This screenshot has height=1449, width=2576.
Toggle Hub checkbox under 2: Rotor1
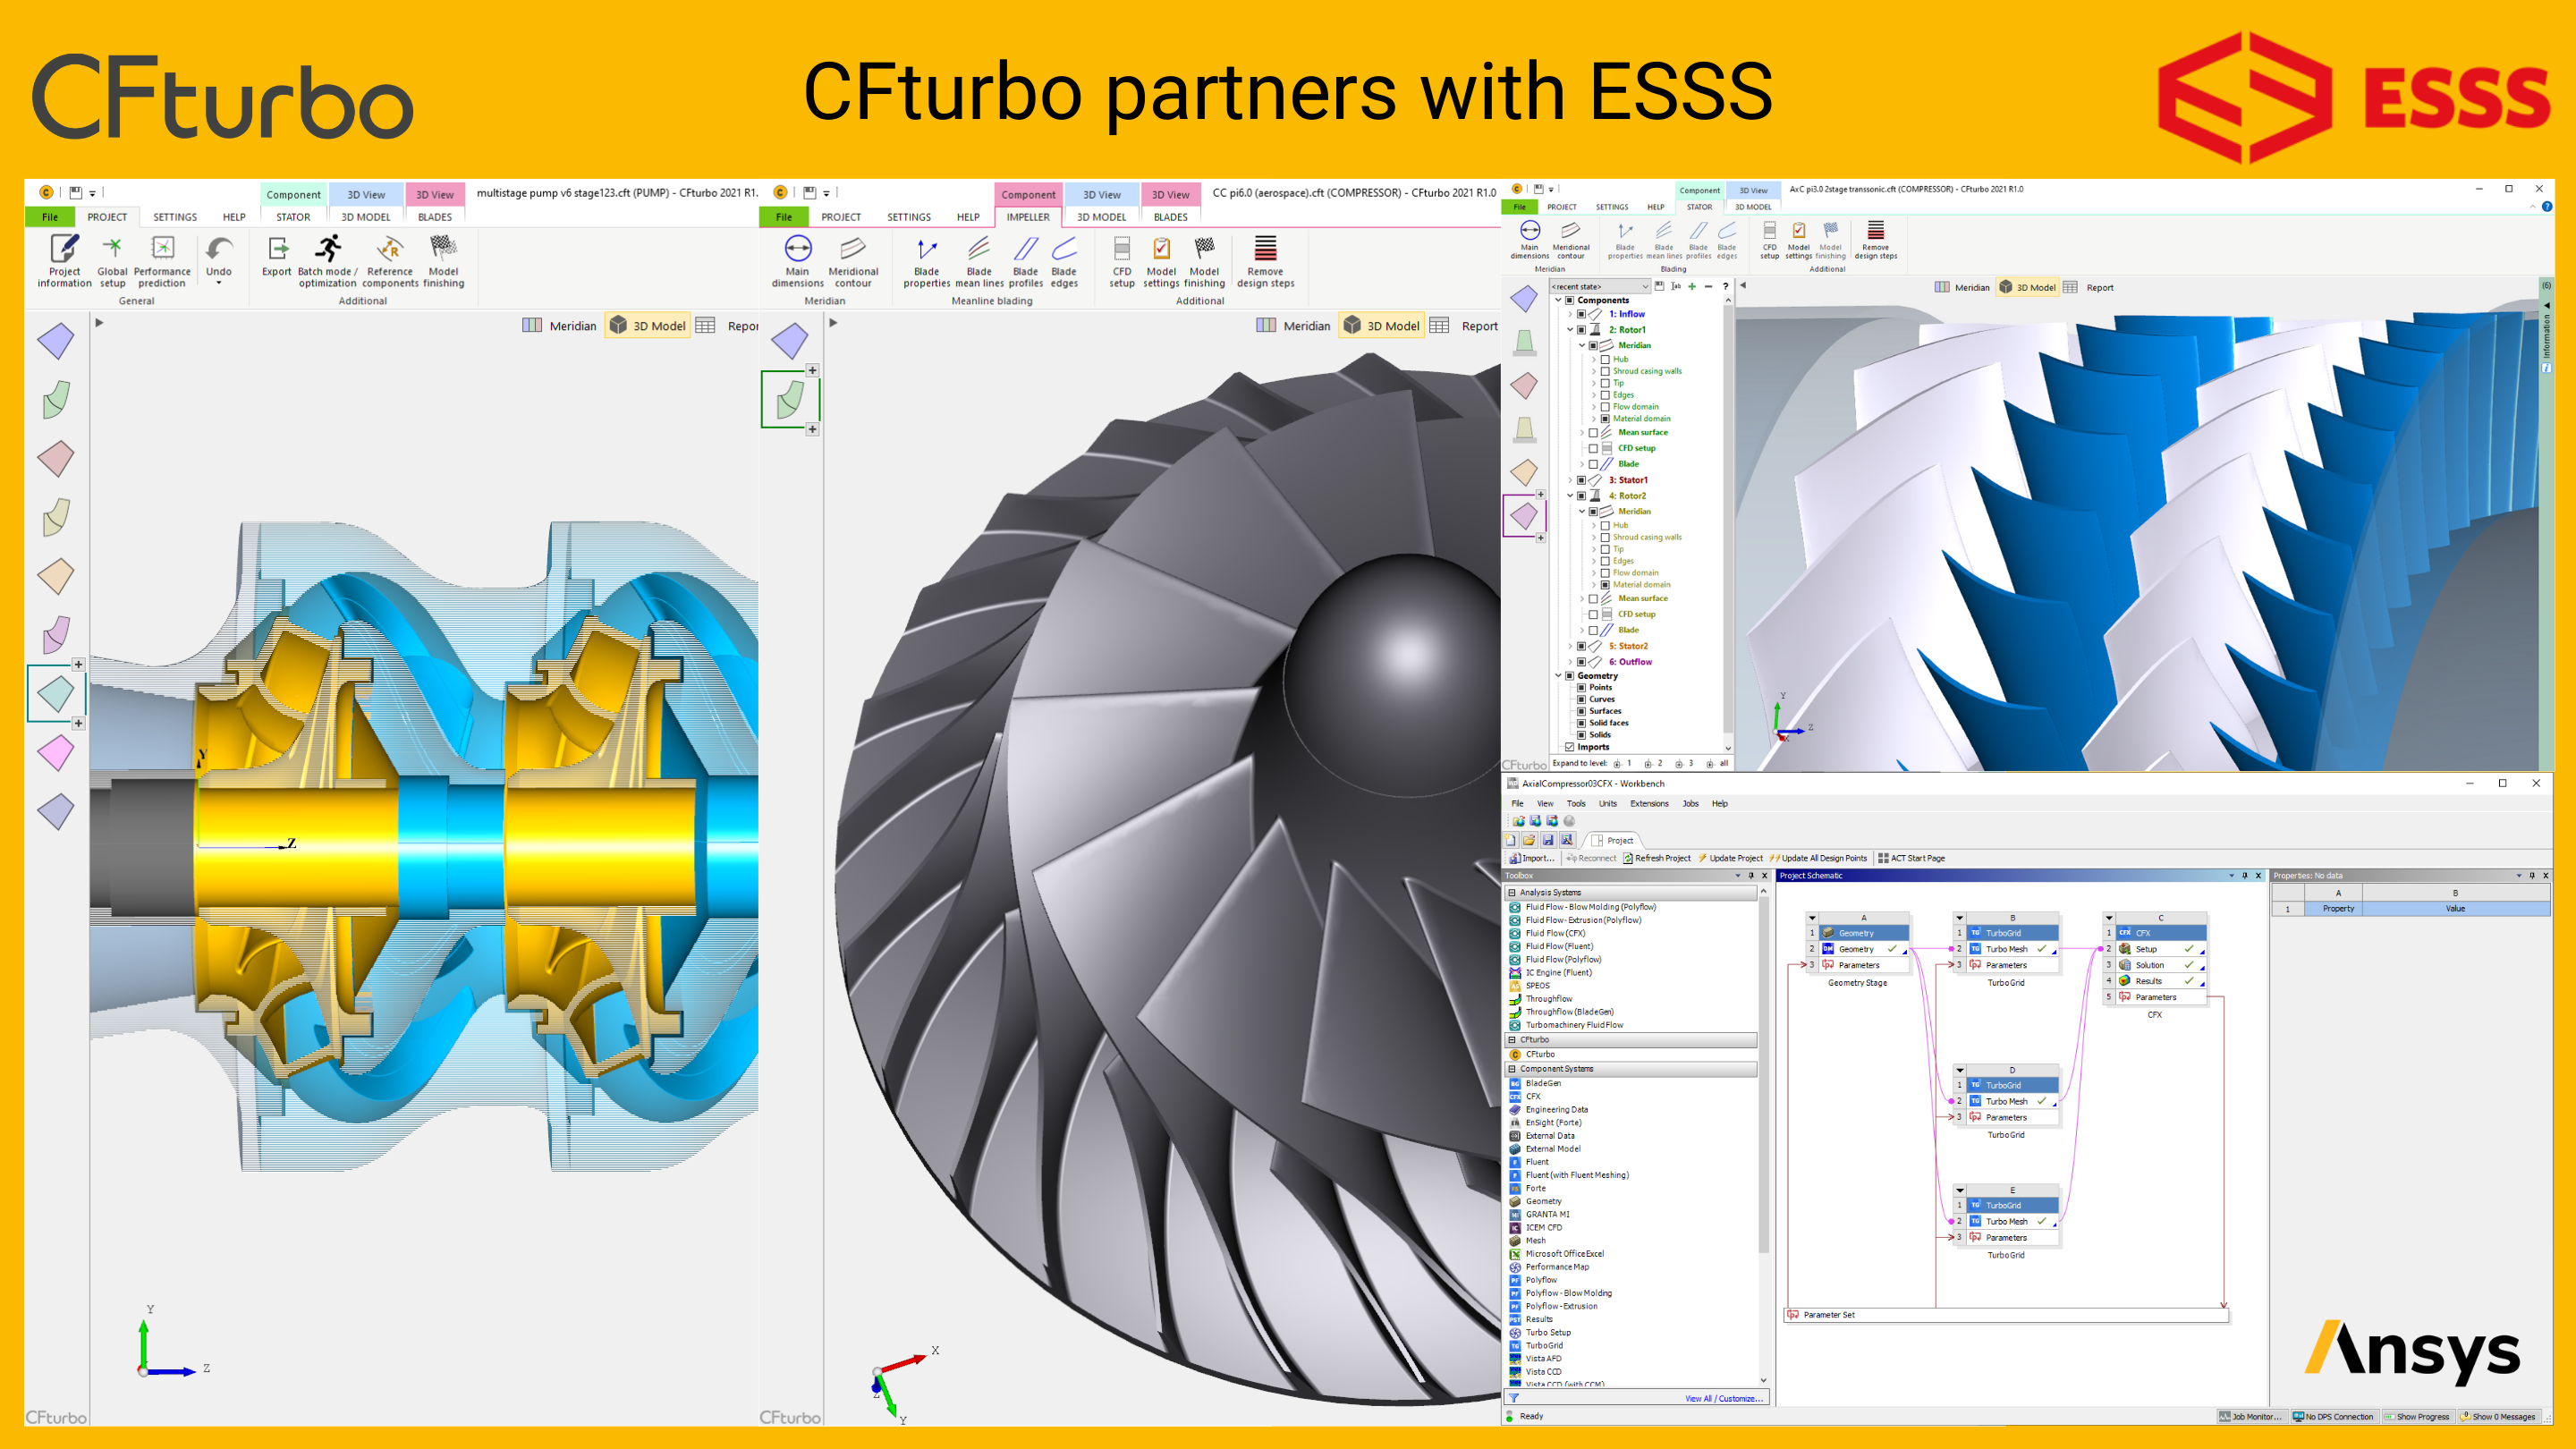1605,359
